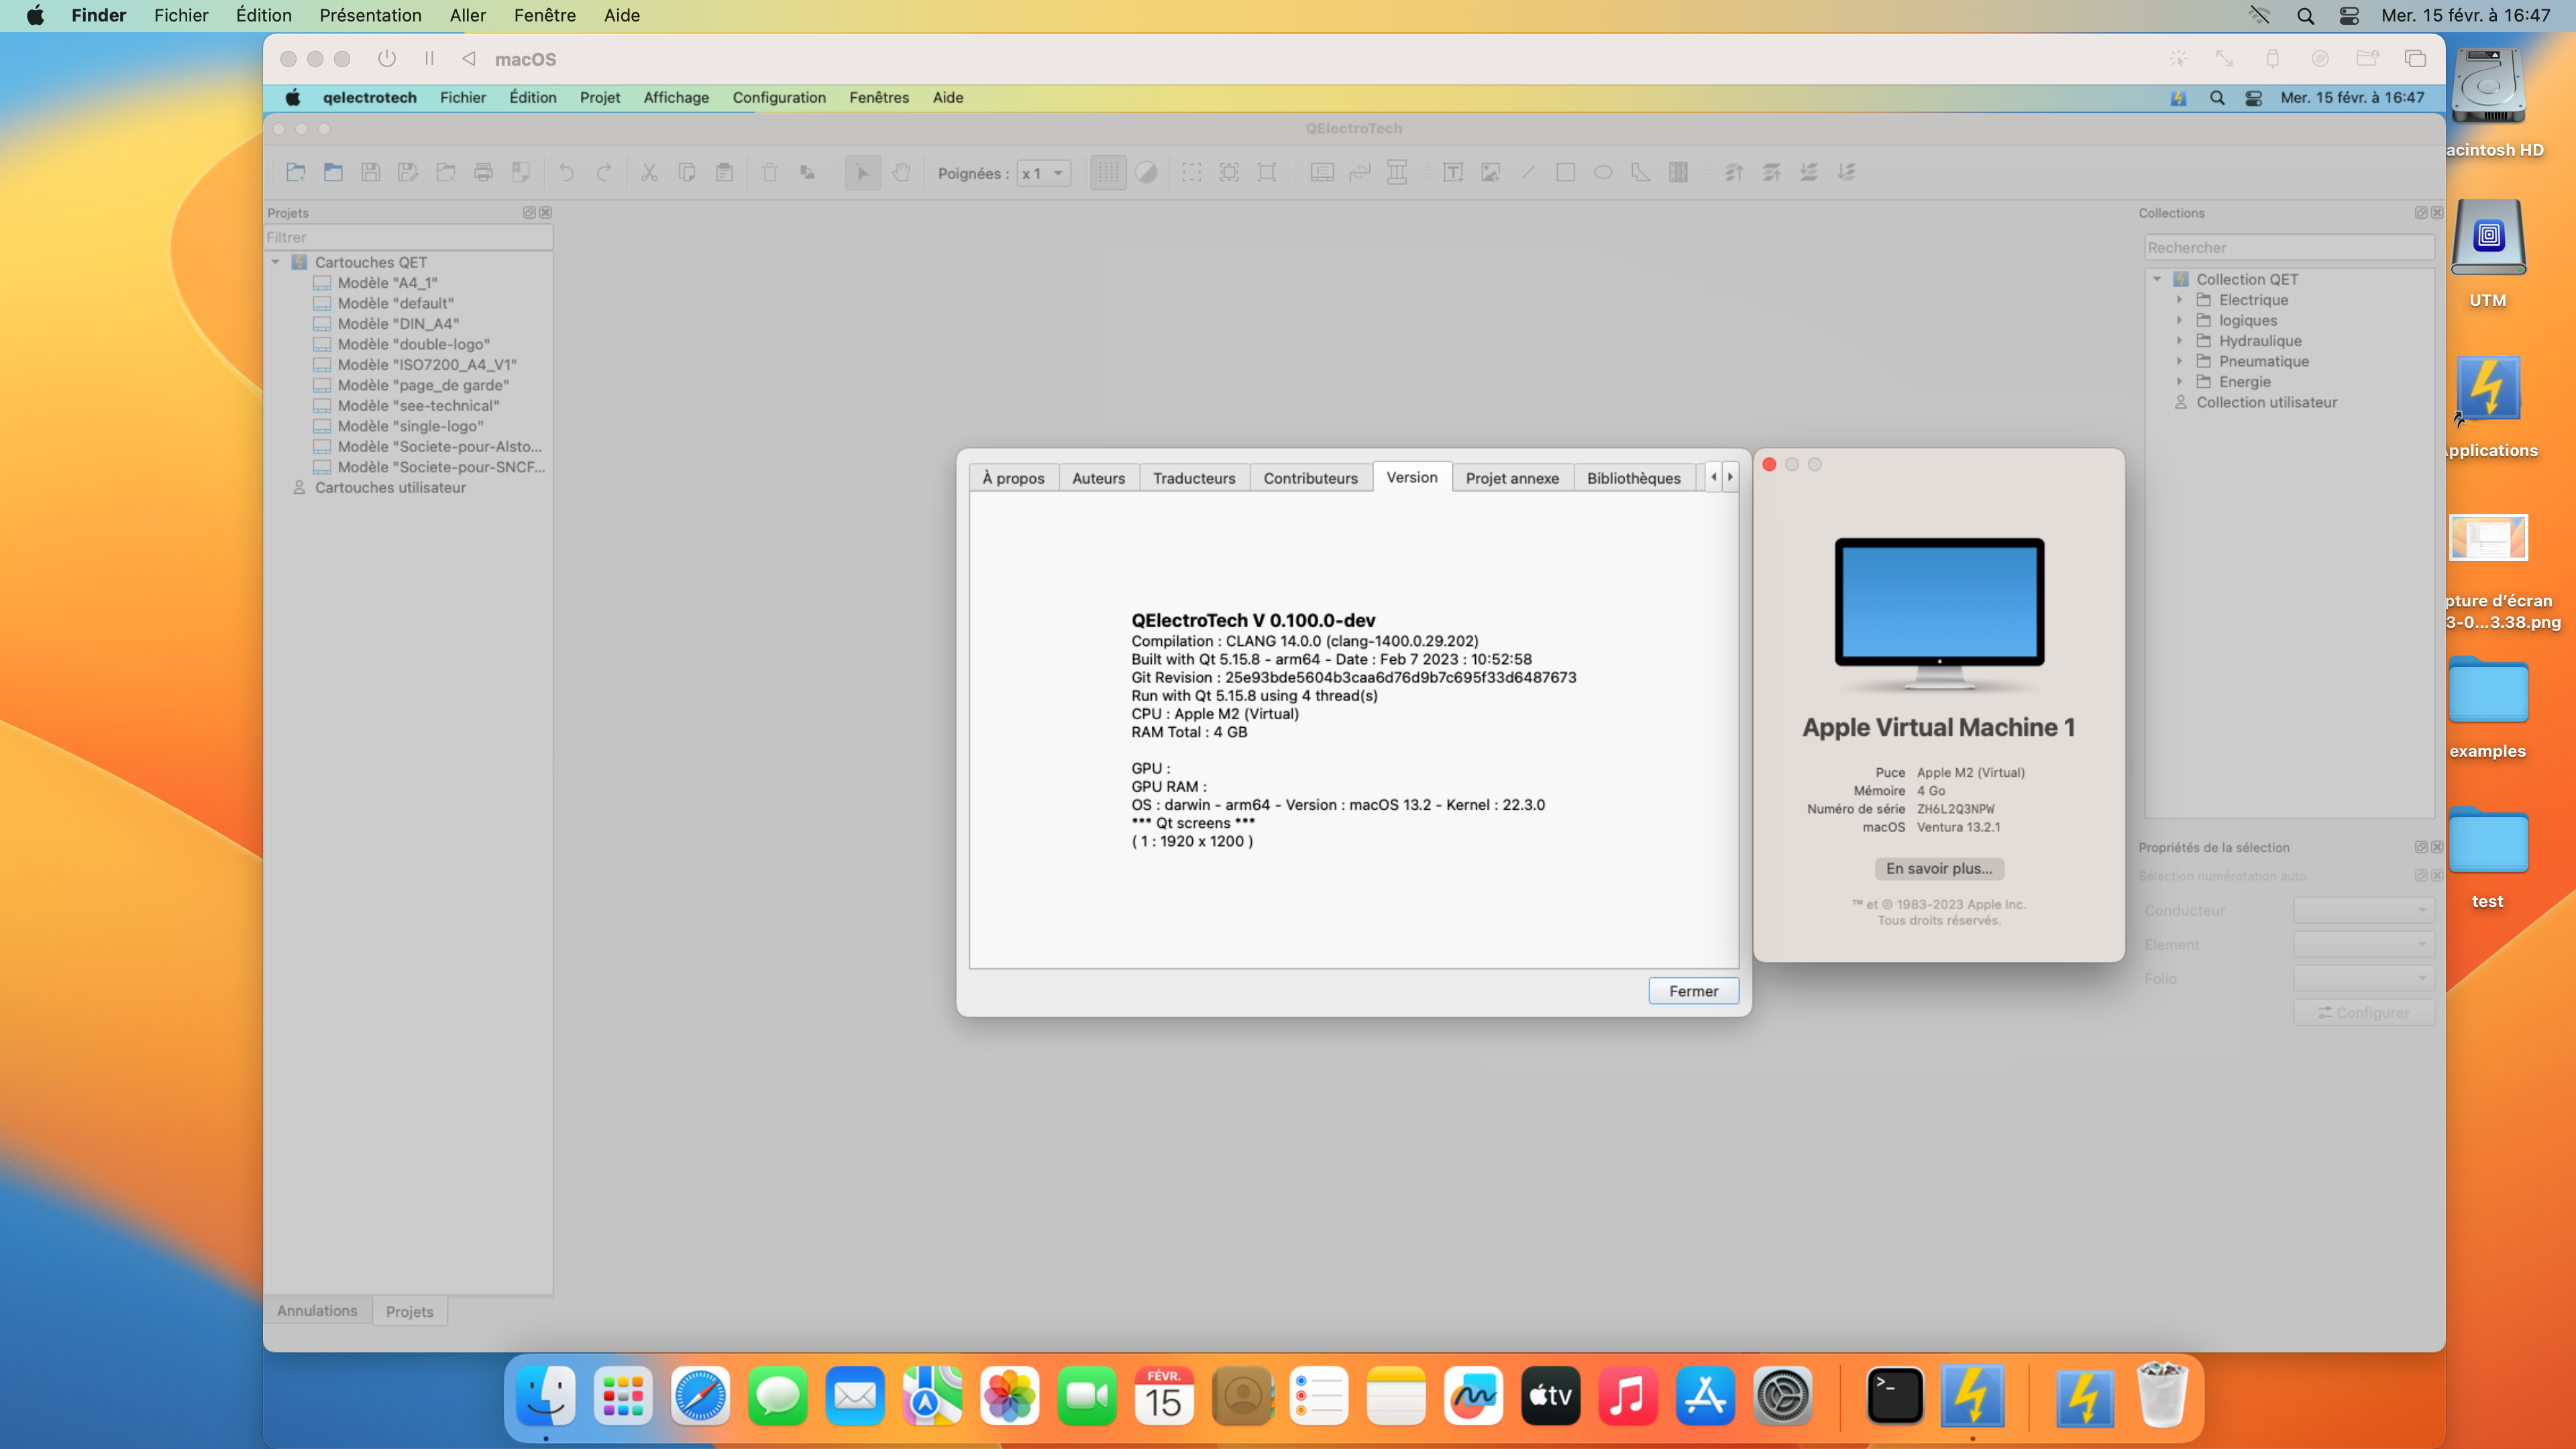The width and height of the screenshot is (2576, 1449).
Task: Click the Paste clipboard icon
Action: (x=724, y=172)
